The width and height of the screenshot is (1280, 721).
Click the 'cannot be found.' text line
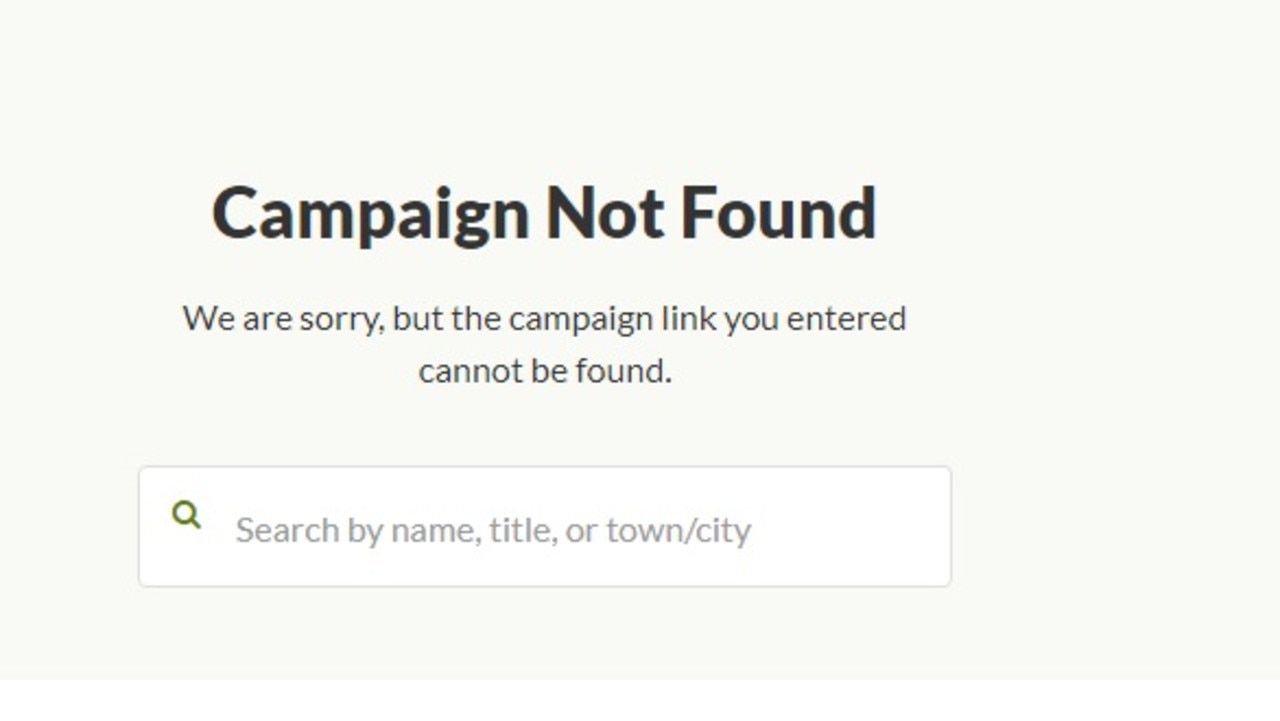(x=545, y=371)
